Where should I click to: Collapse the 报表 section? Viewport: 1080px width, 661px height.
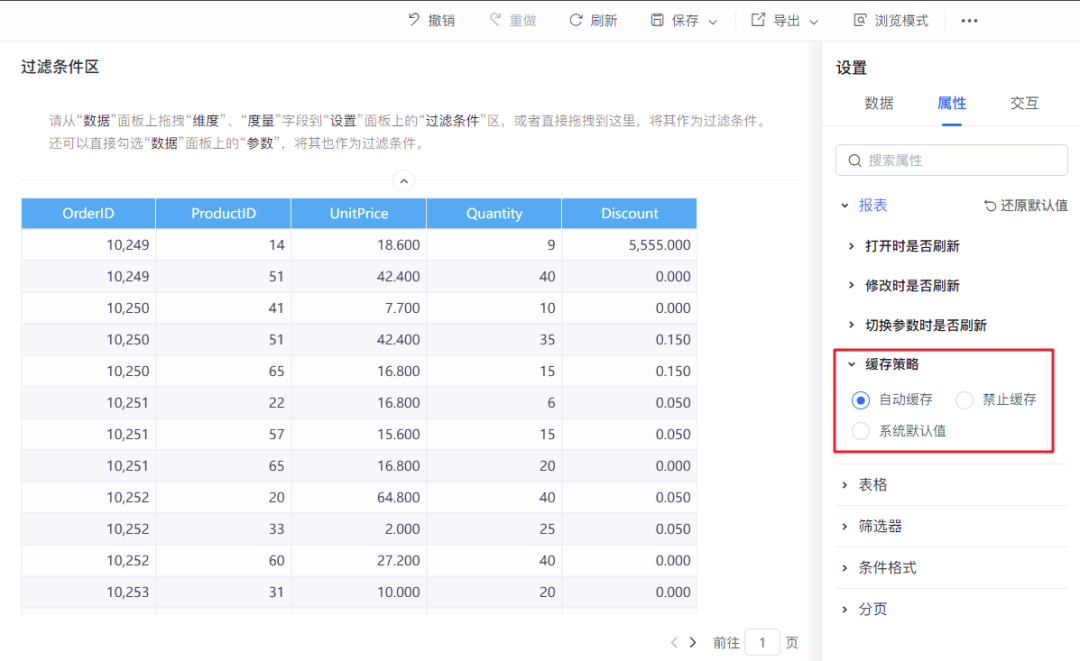pos(844,205)
